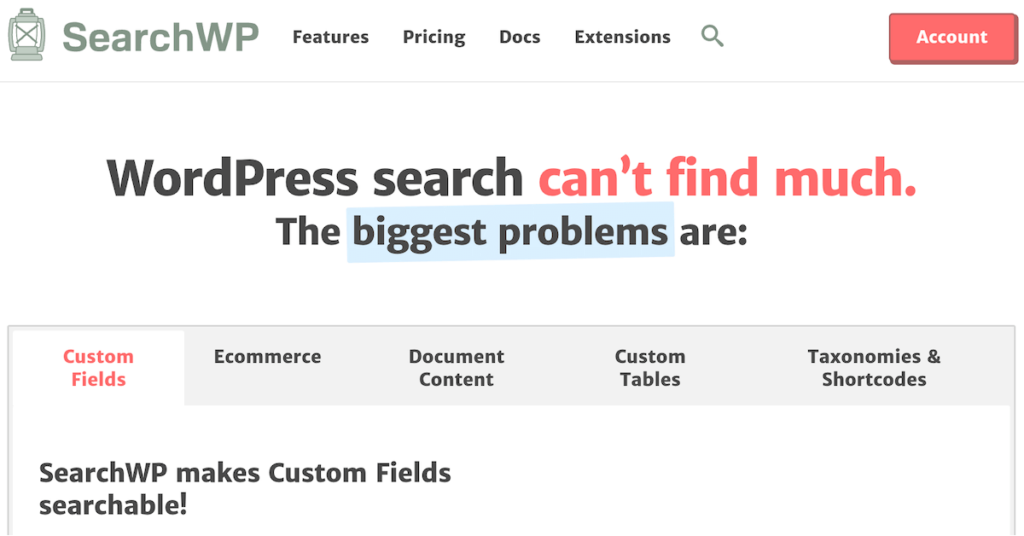
Task: Show the Document Content tab
Action: (456, 368)
